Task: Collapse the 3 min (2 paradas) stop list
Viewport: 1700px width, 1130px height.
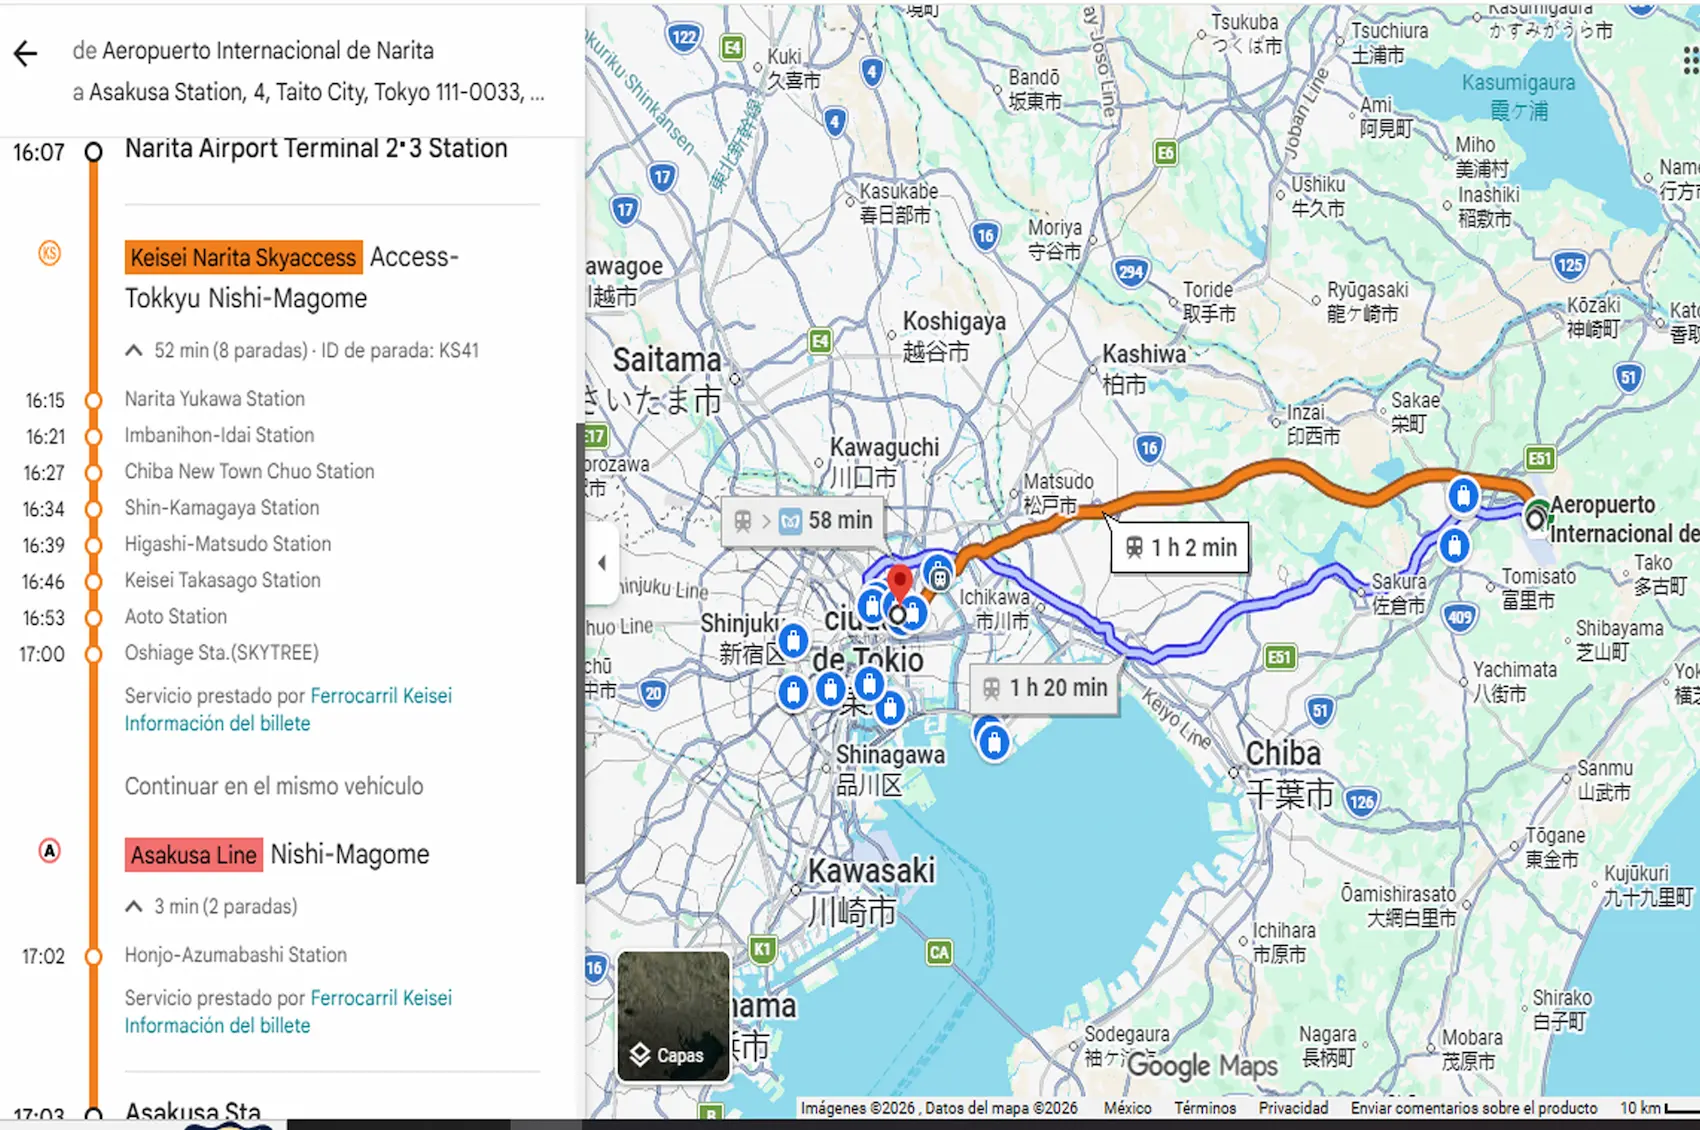Action: coord(133,907)
